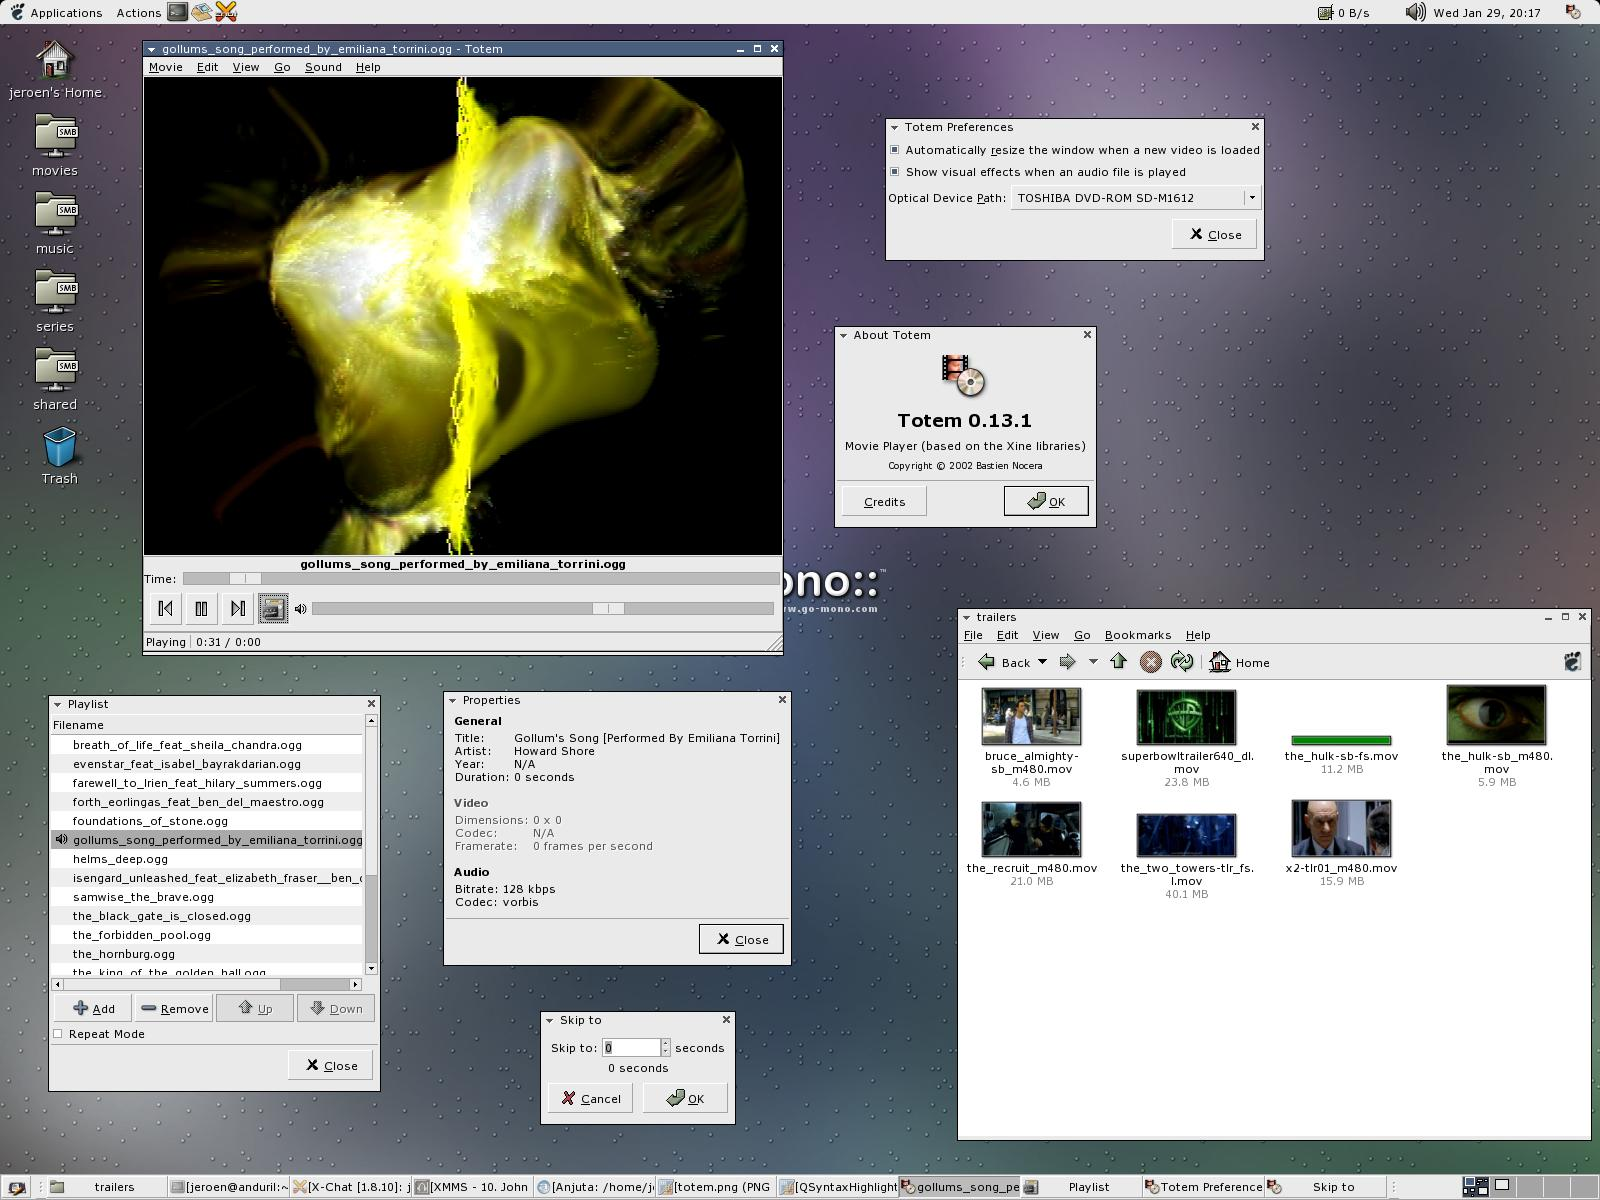Open the Bookmarks menu in trailers window
Image resolution: width=1600 pixels, height=1200 pixels.
[x=1137, y=635]
